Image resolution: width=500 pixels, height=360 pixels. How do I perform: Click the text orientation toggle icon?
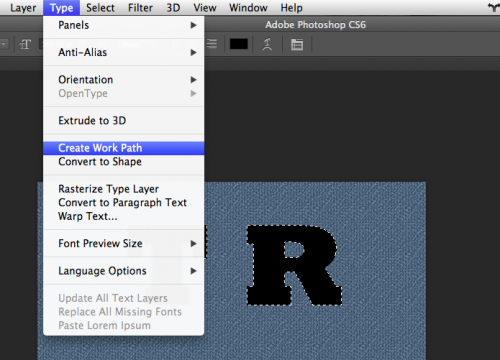(x=25, y=44)
